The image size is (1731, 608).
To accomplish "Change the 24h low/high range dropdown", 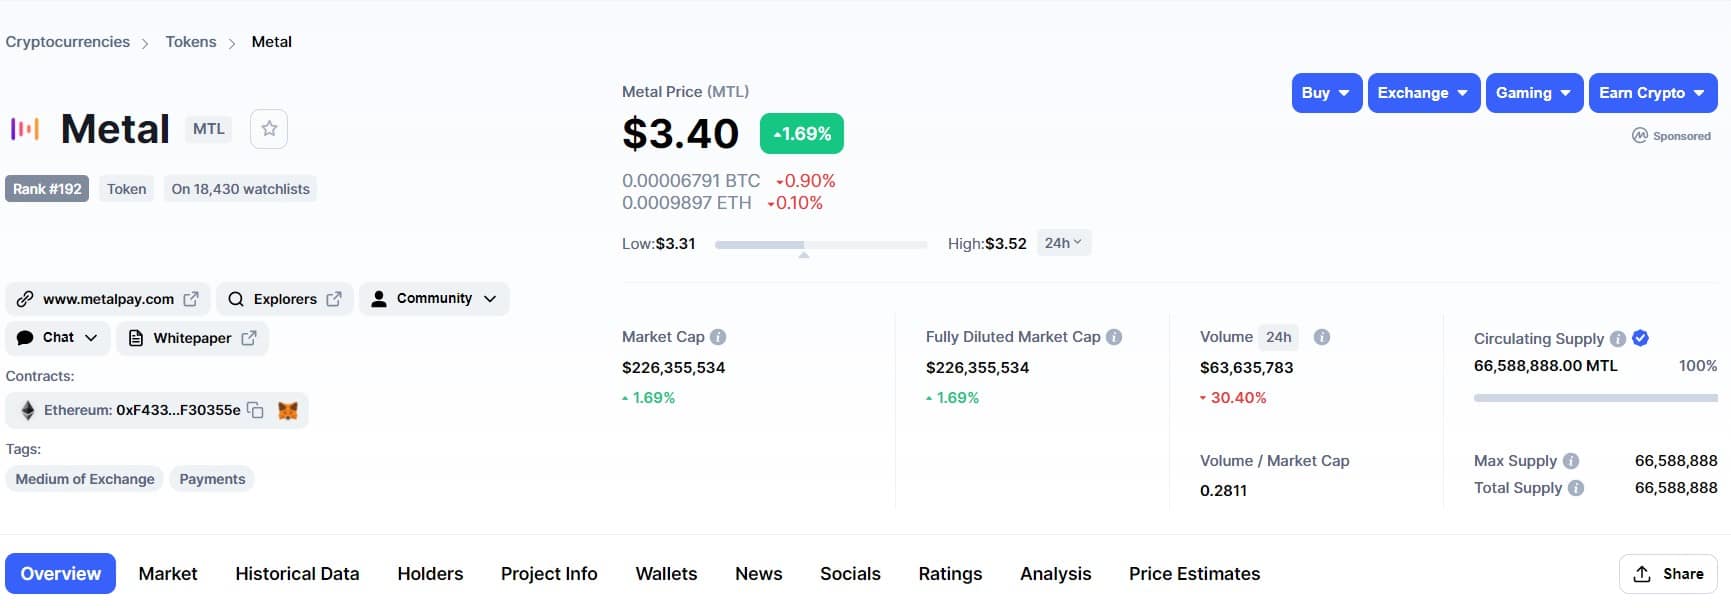I will [x=1064, y=243].
